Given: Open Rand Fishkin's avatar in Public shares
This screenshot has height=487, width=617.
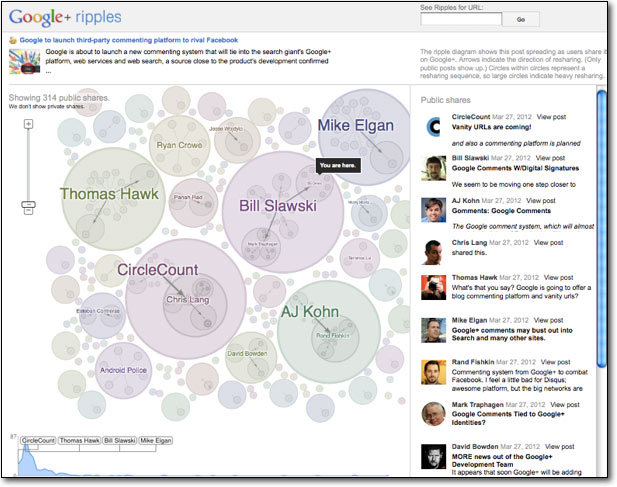Looking at the screenshot, I should (x=434, y=372).
